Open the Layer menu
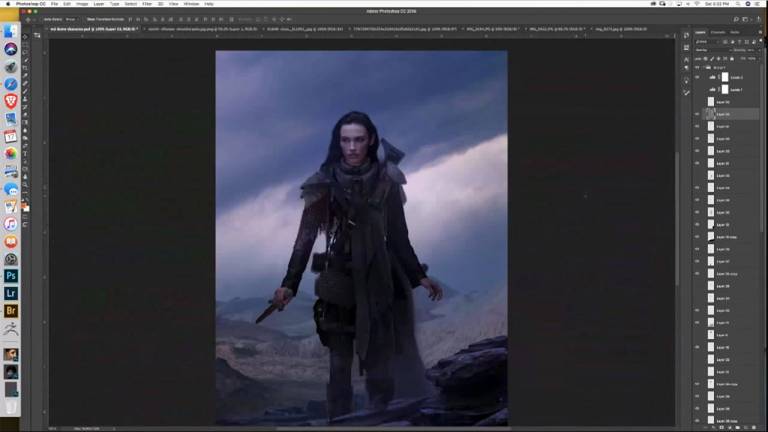 pyautogui.click(x=99, y=4)
